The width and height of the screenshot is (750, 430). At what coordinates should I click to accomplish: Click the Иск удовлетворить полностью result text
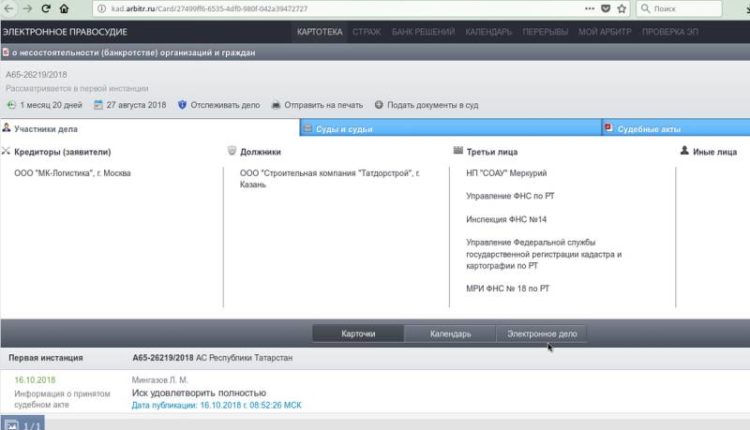199,393
